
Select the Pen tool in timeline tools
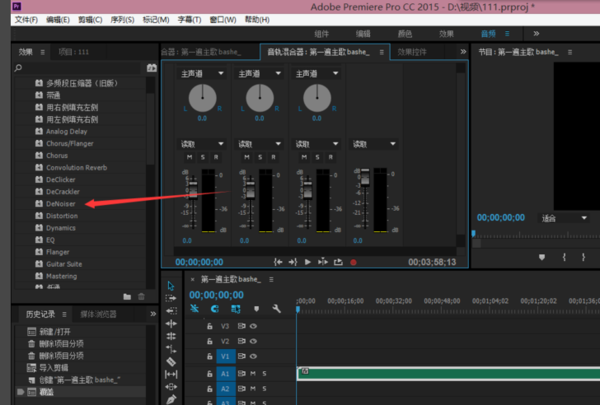(171, 399)
